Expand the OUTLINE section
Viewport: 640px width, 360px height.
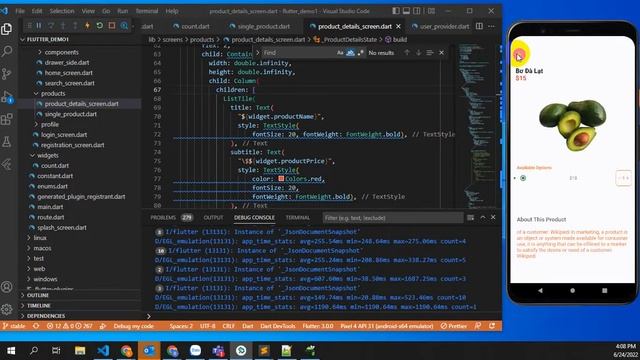coord(38,295)
